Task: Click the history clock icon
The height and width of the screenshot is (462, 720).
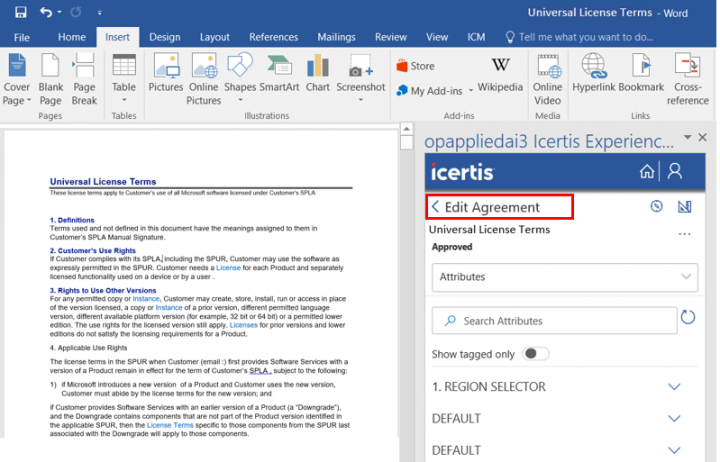Action: 657,207
